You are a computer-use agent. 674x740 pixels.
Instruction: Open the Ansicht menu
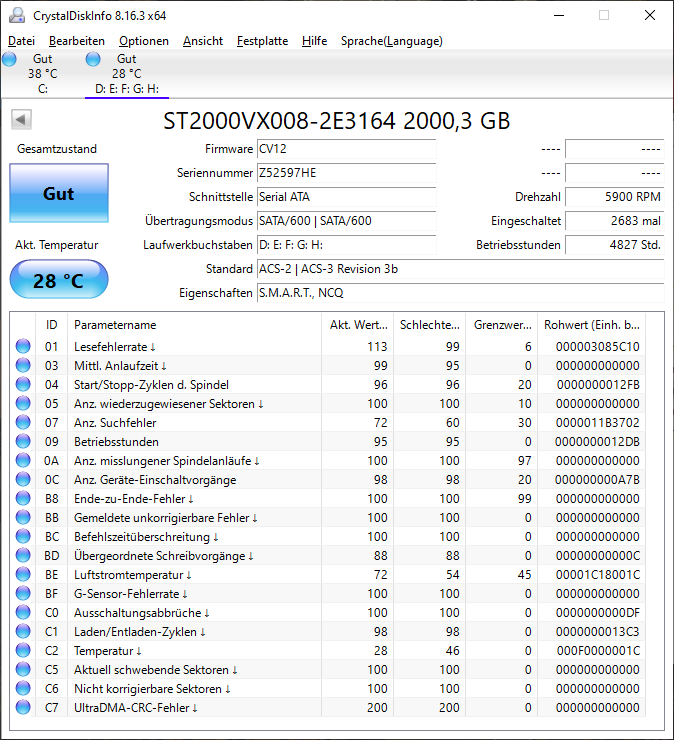pos(202,41)
